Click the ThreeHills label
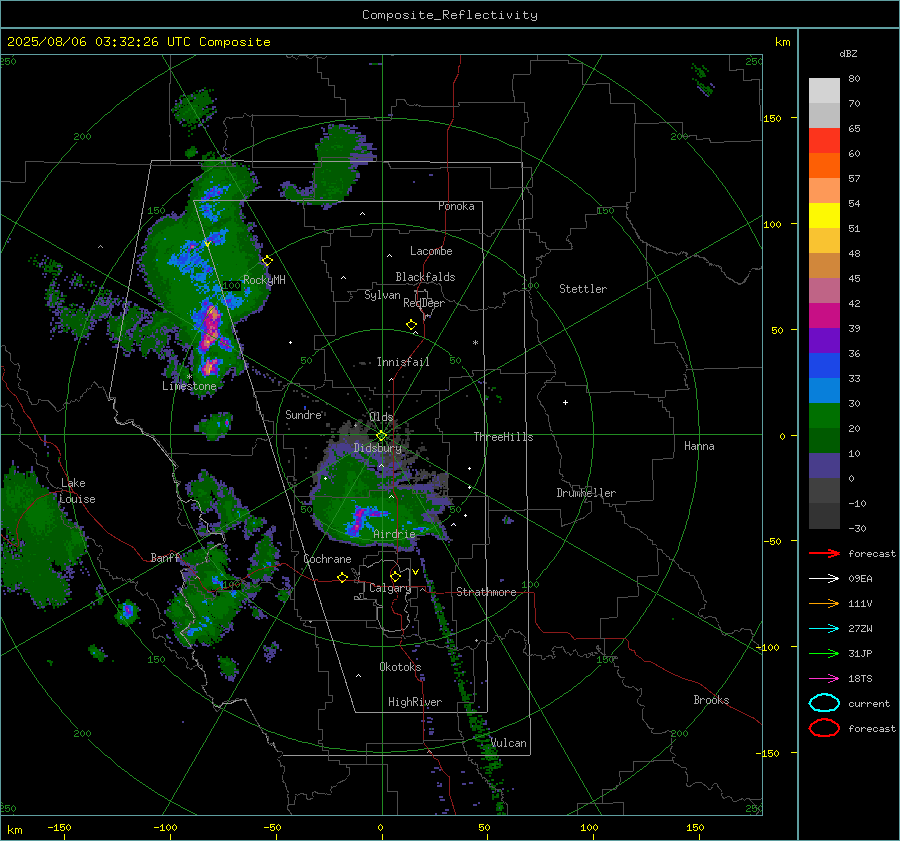 (x=503, y=437)
